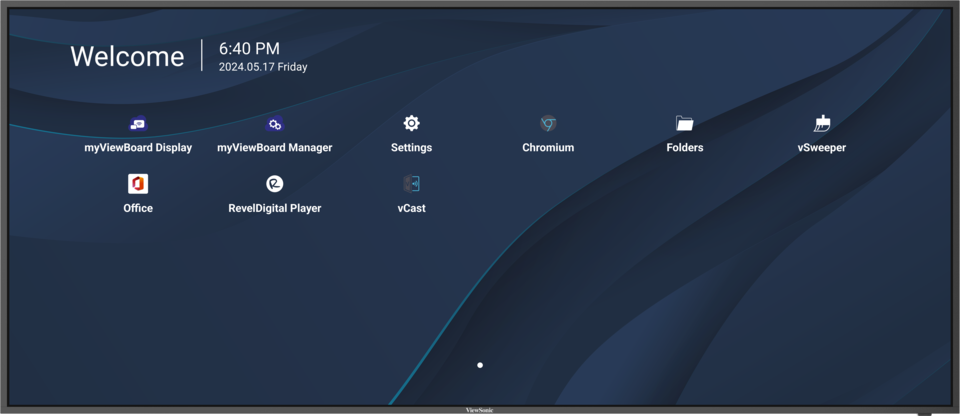Select the "Office" text label
The image size is (960, 416).
(138, 208)
